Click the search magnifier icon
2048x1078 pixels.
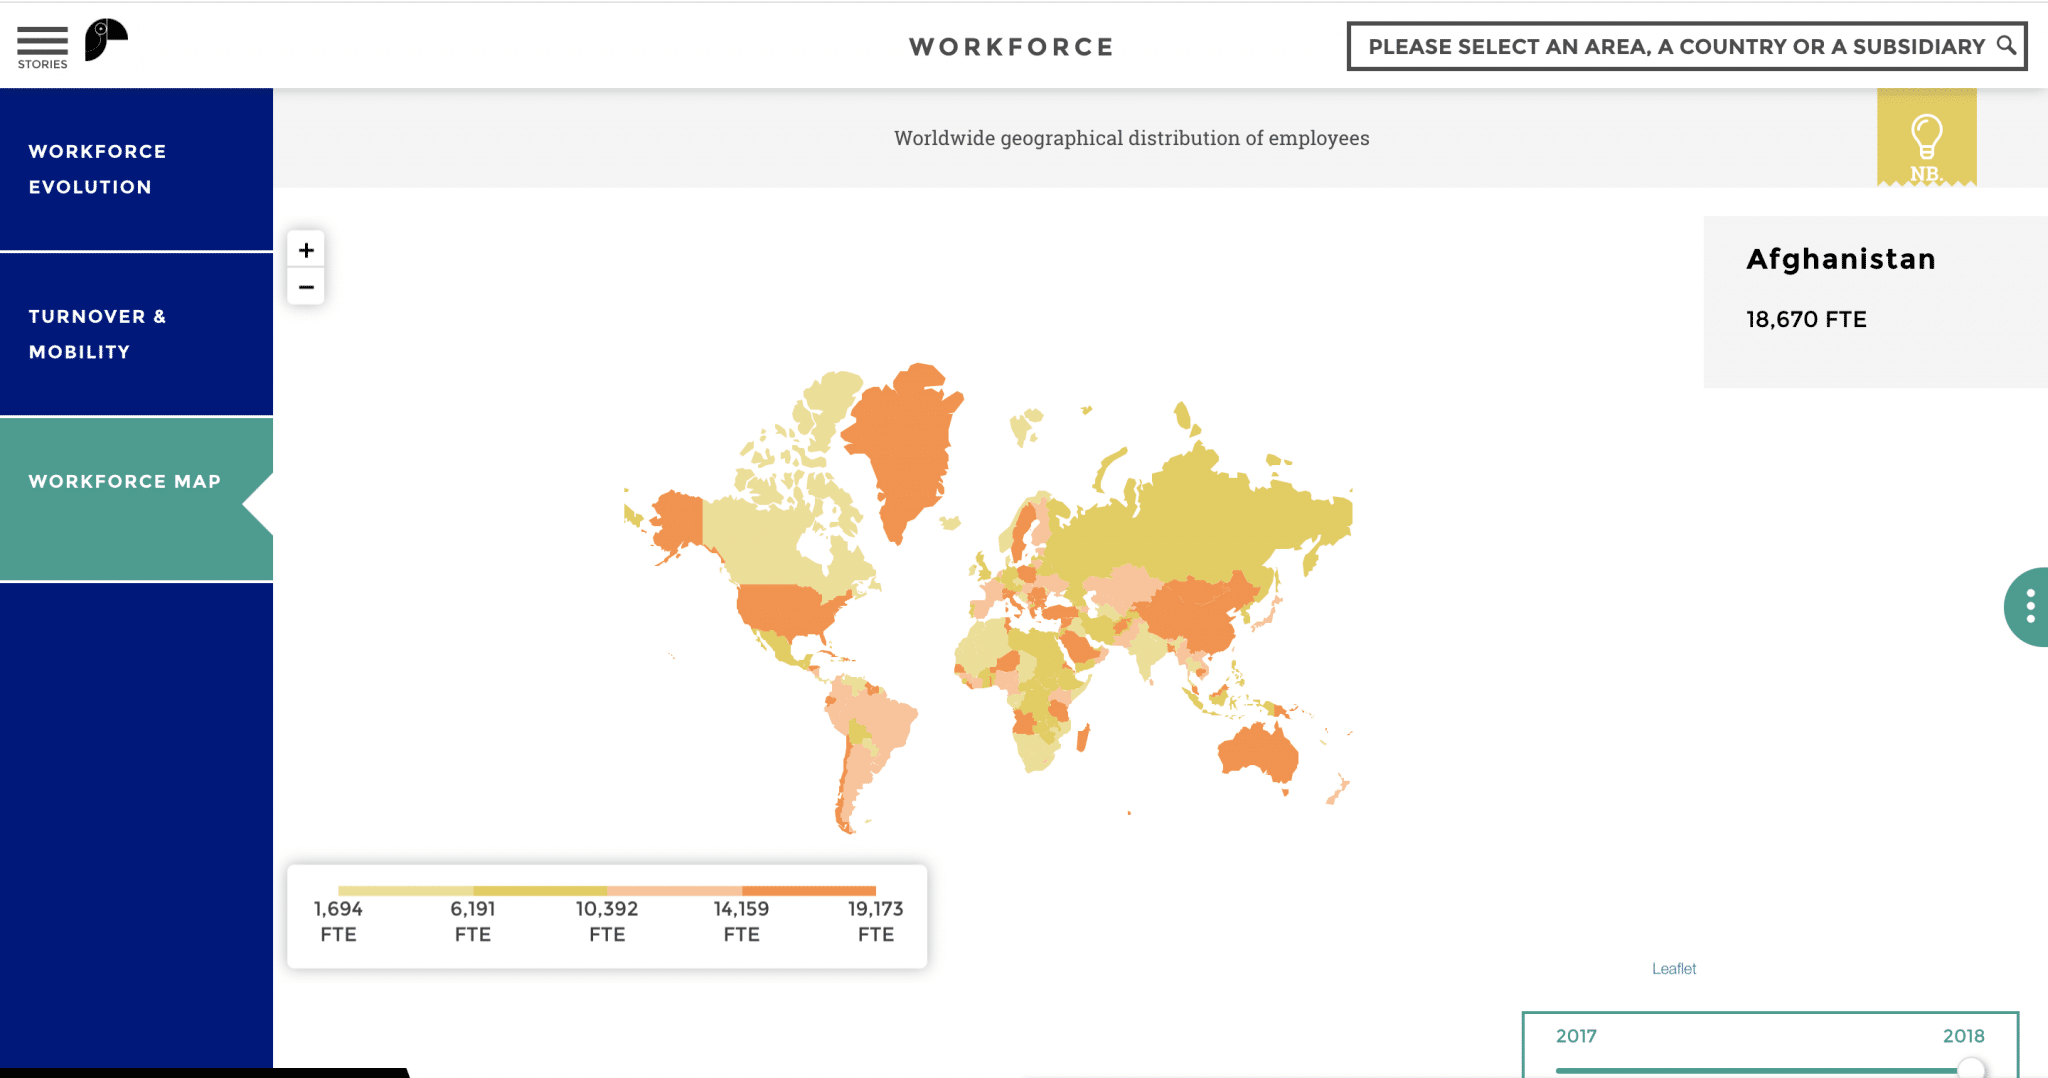(x=2005, y=46)
